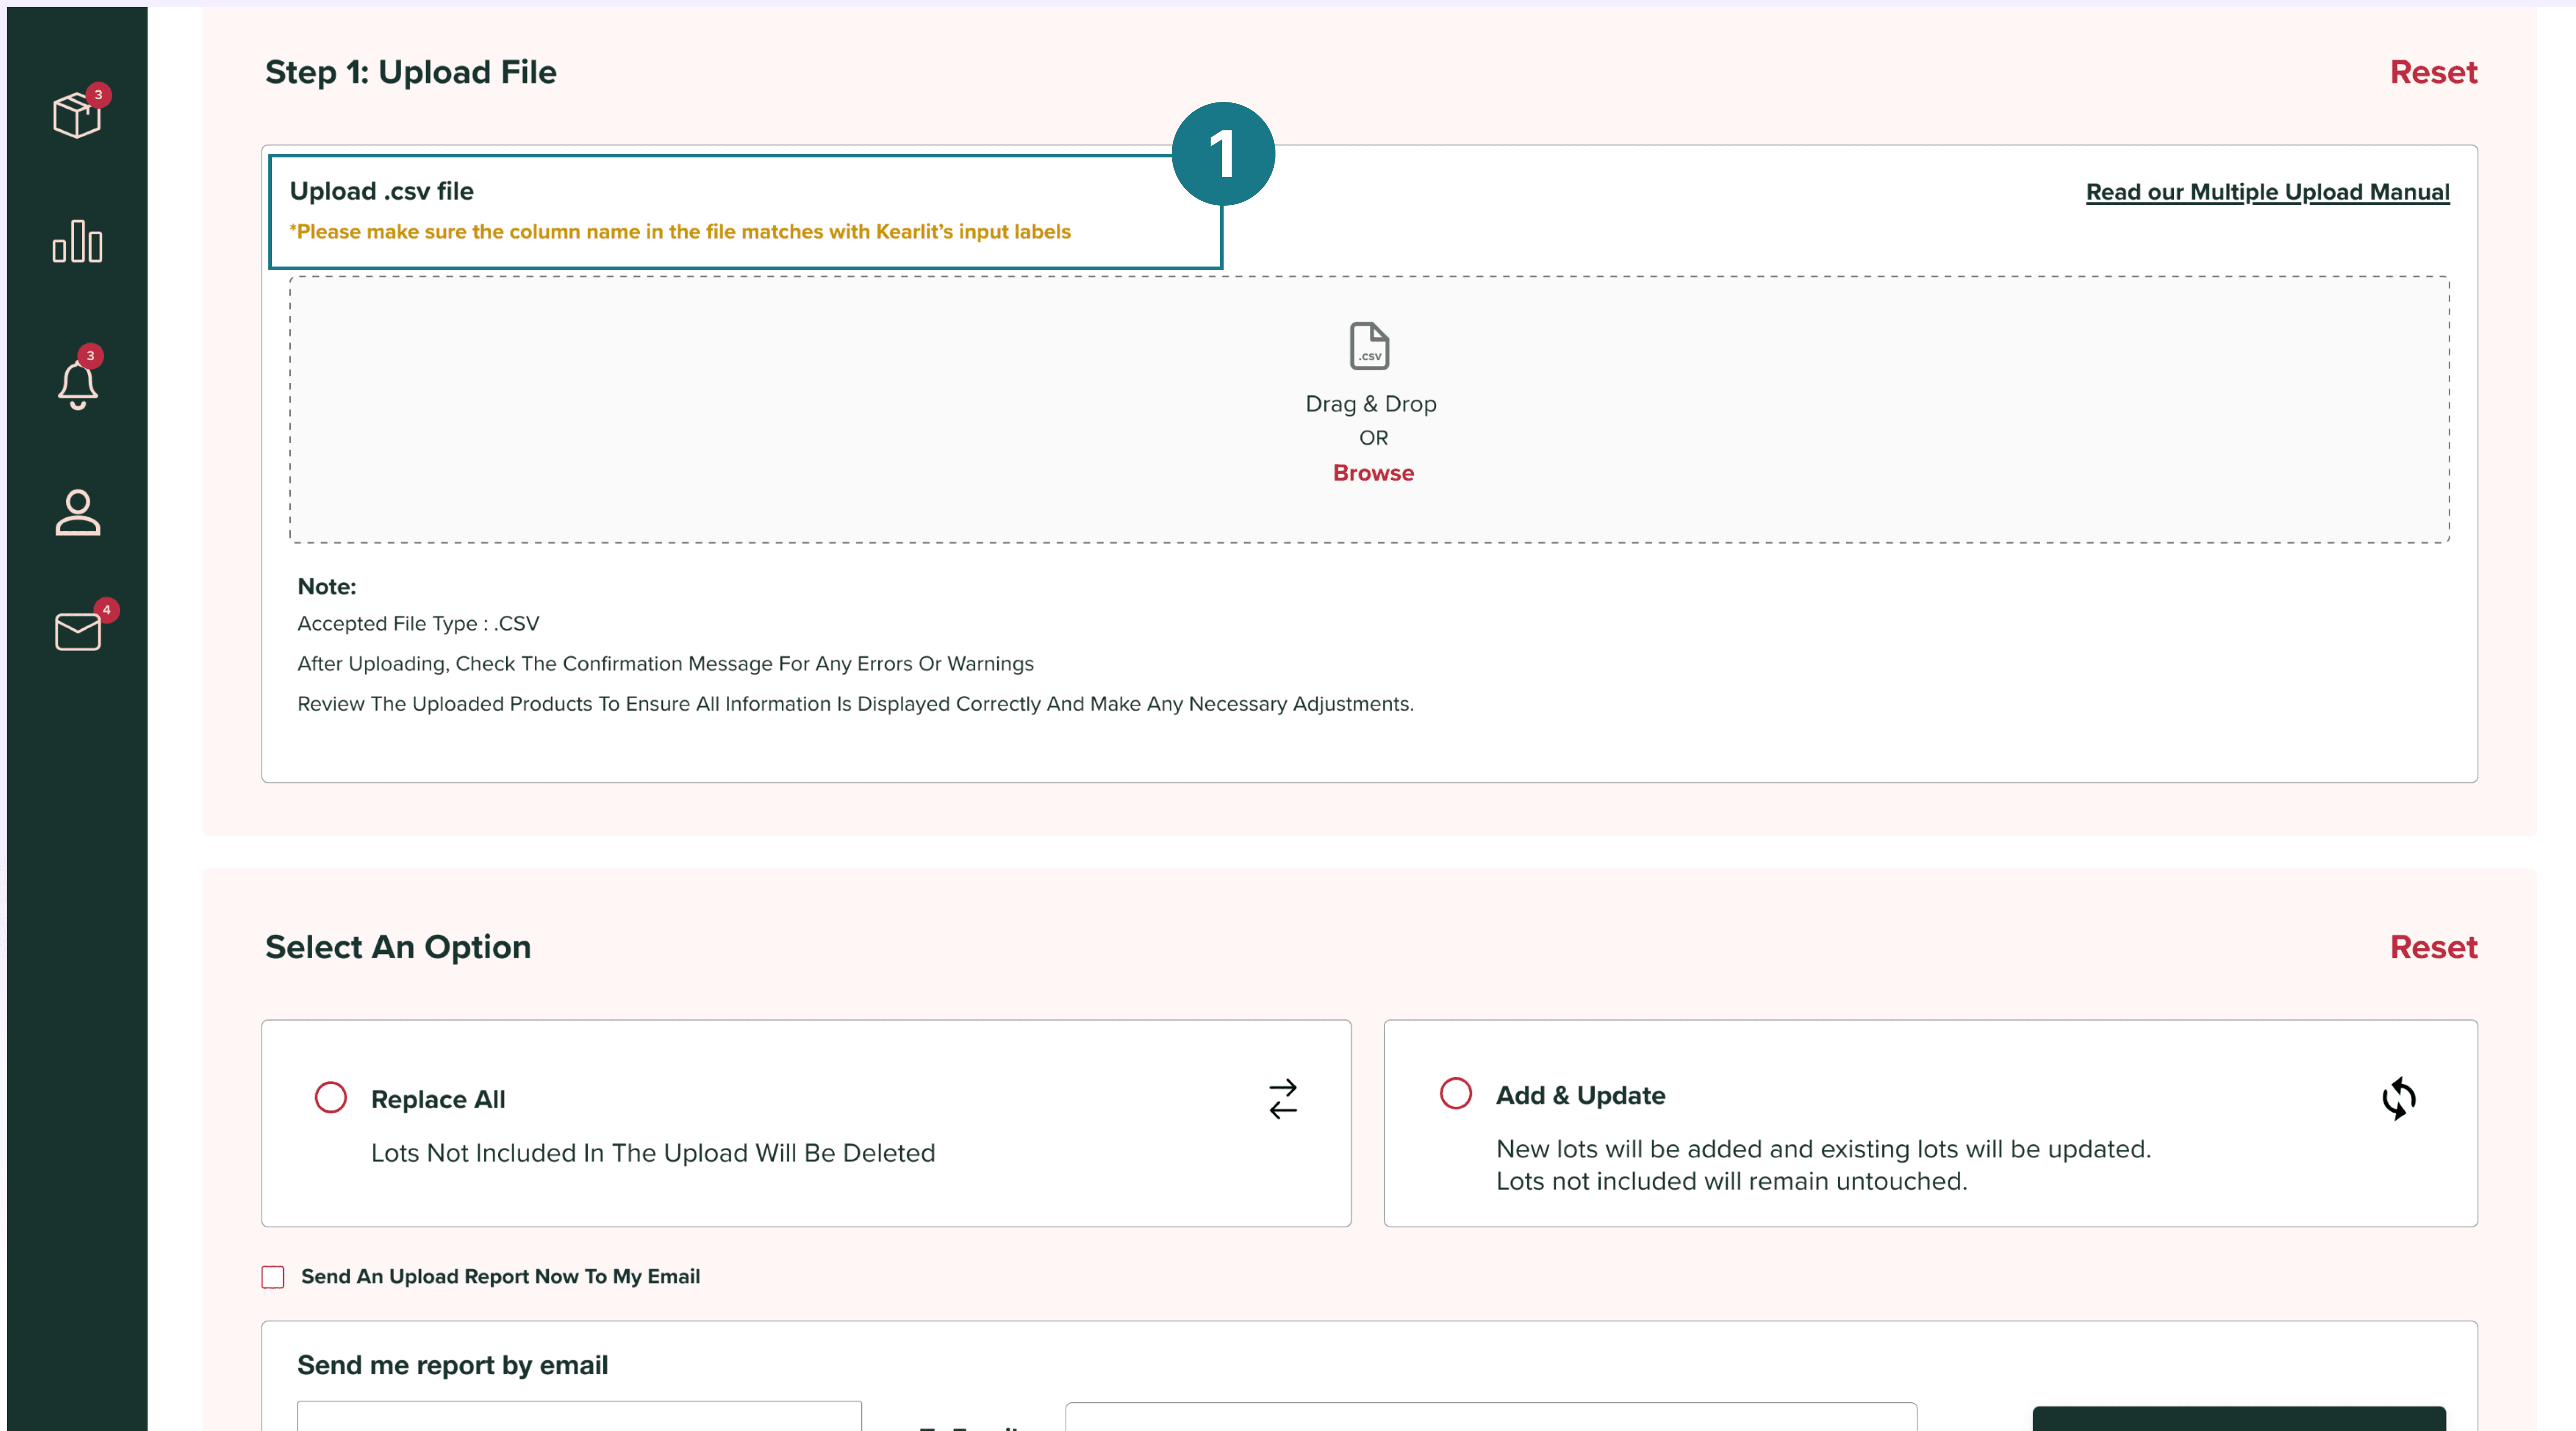This screenshot has height=1431, width=2576.
Task: Select the Replace All radio option
Action: (x=330, y=1097)
